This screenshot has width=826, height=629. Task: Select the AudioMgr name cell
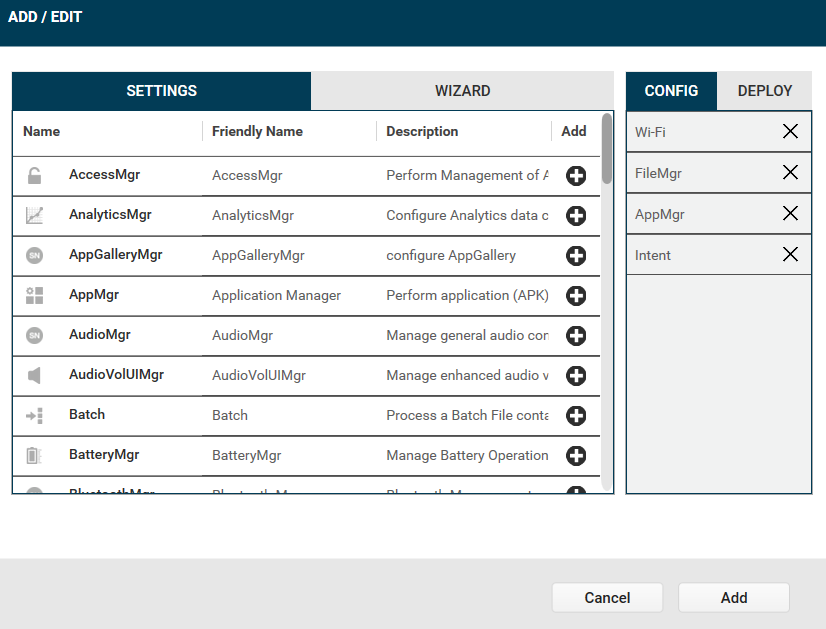point(100,335)
